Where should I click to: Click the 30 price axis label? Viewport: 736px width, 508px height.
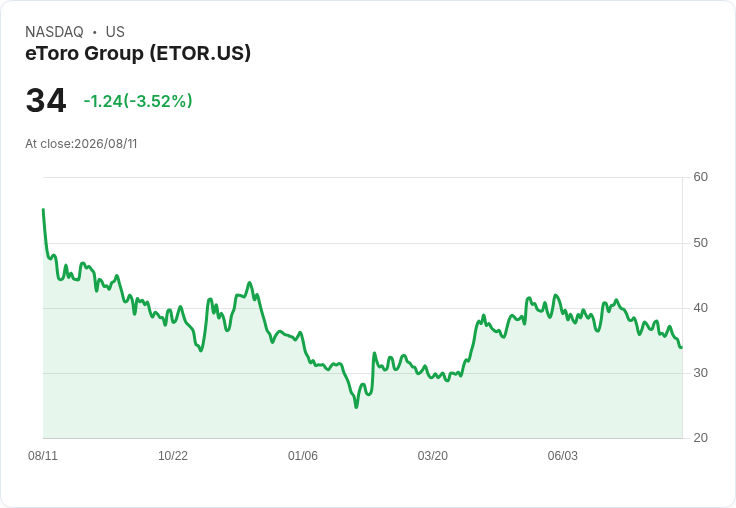700,373
